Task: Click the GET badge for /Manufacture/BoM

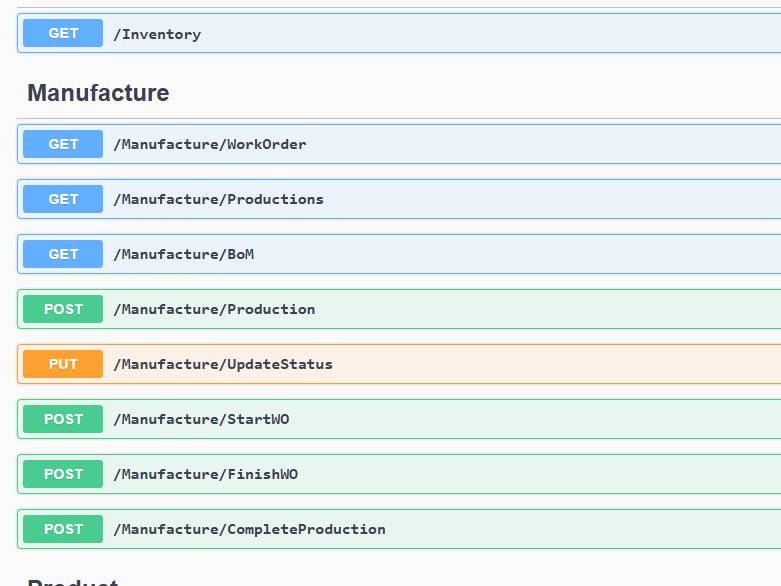Action: [63, 254]
